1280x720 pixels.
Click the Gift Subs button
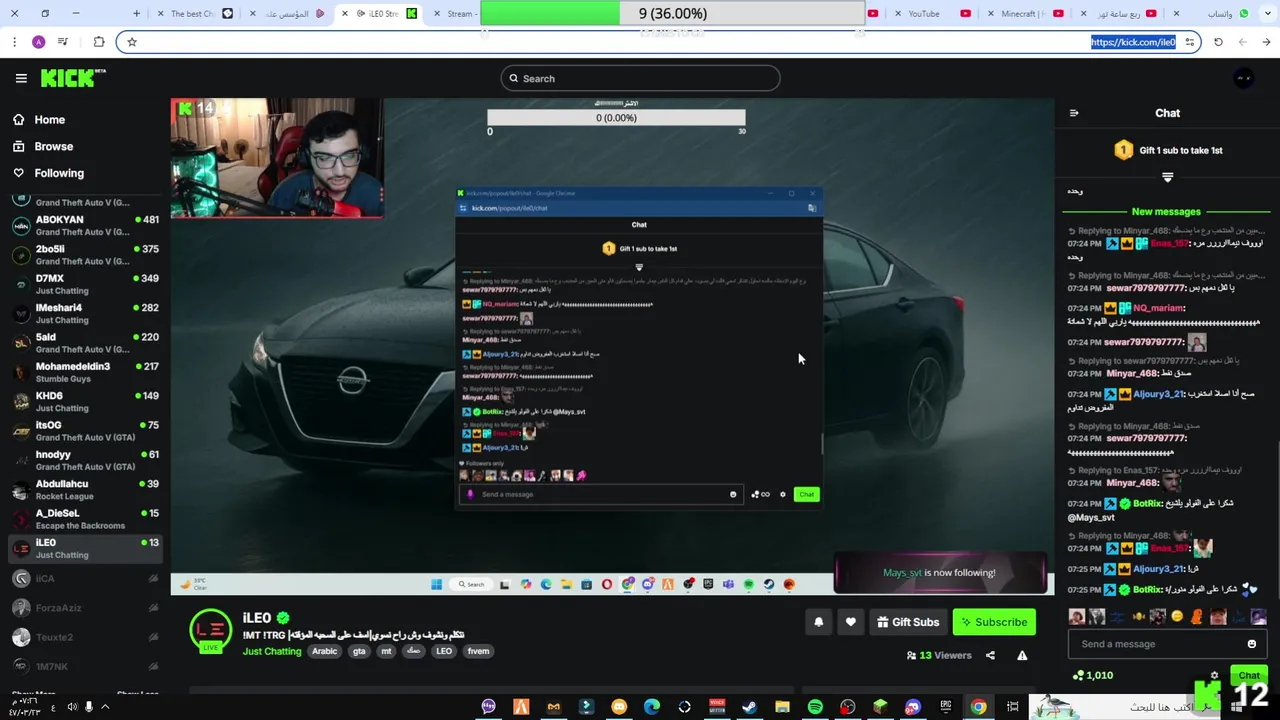click(908, 622)
